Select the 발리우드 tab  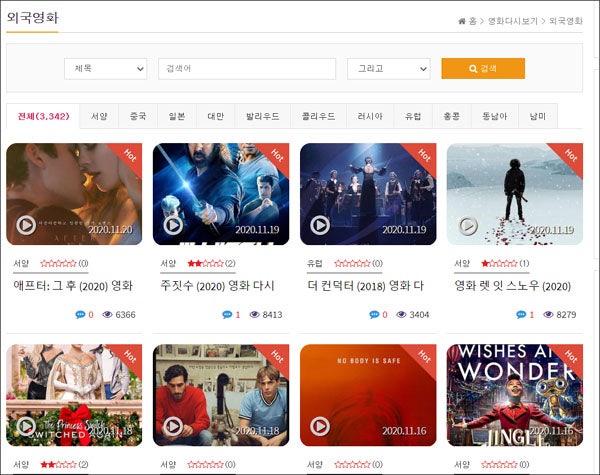pyautogui.click(x=263, y=116)
